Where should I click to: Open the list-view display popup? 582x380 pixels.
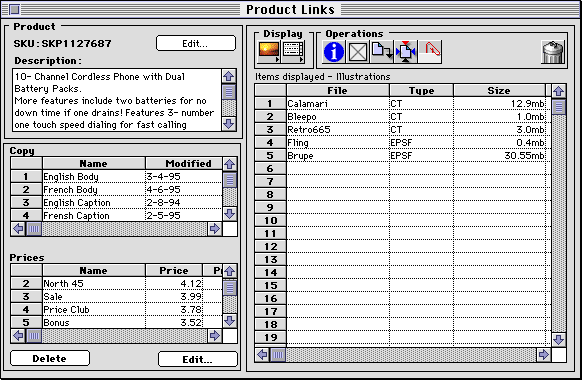[293, 52]
